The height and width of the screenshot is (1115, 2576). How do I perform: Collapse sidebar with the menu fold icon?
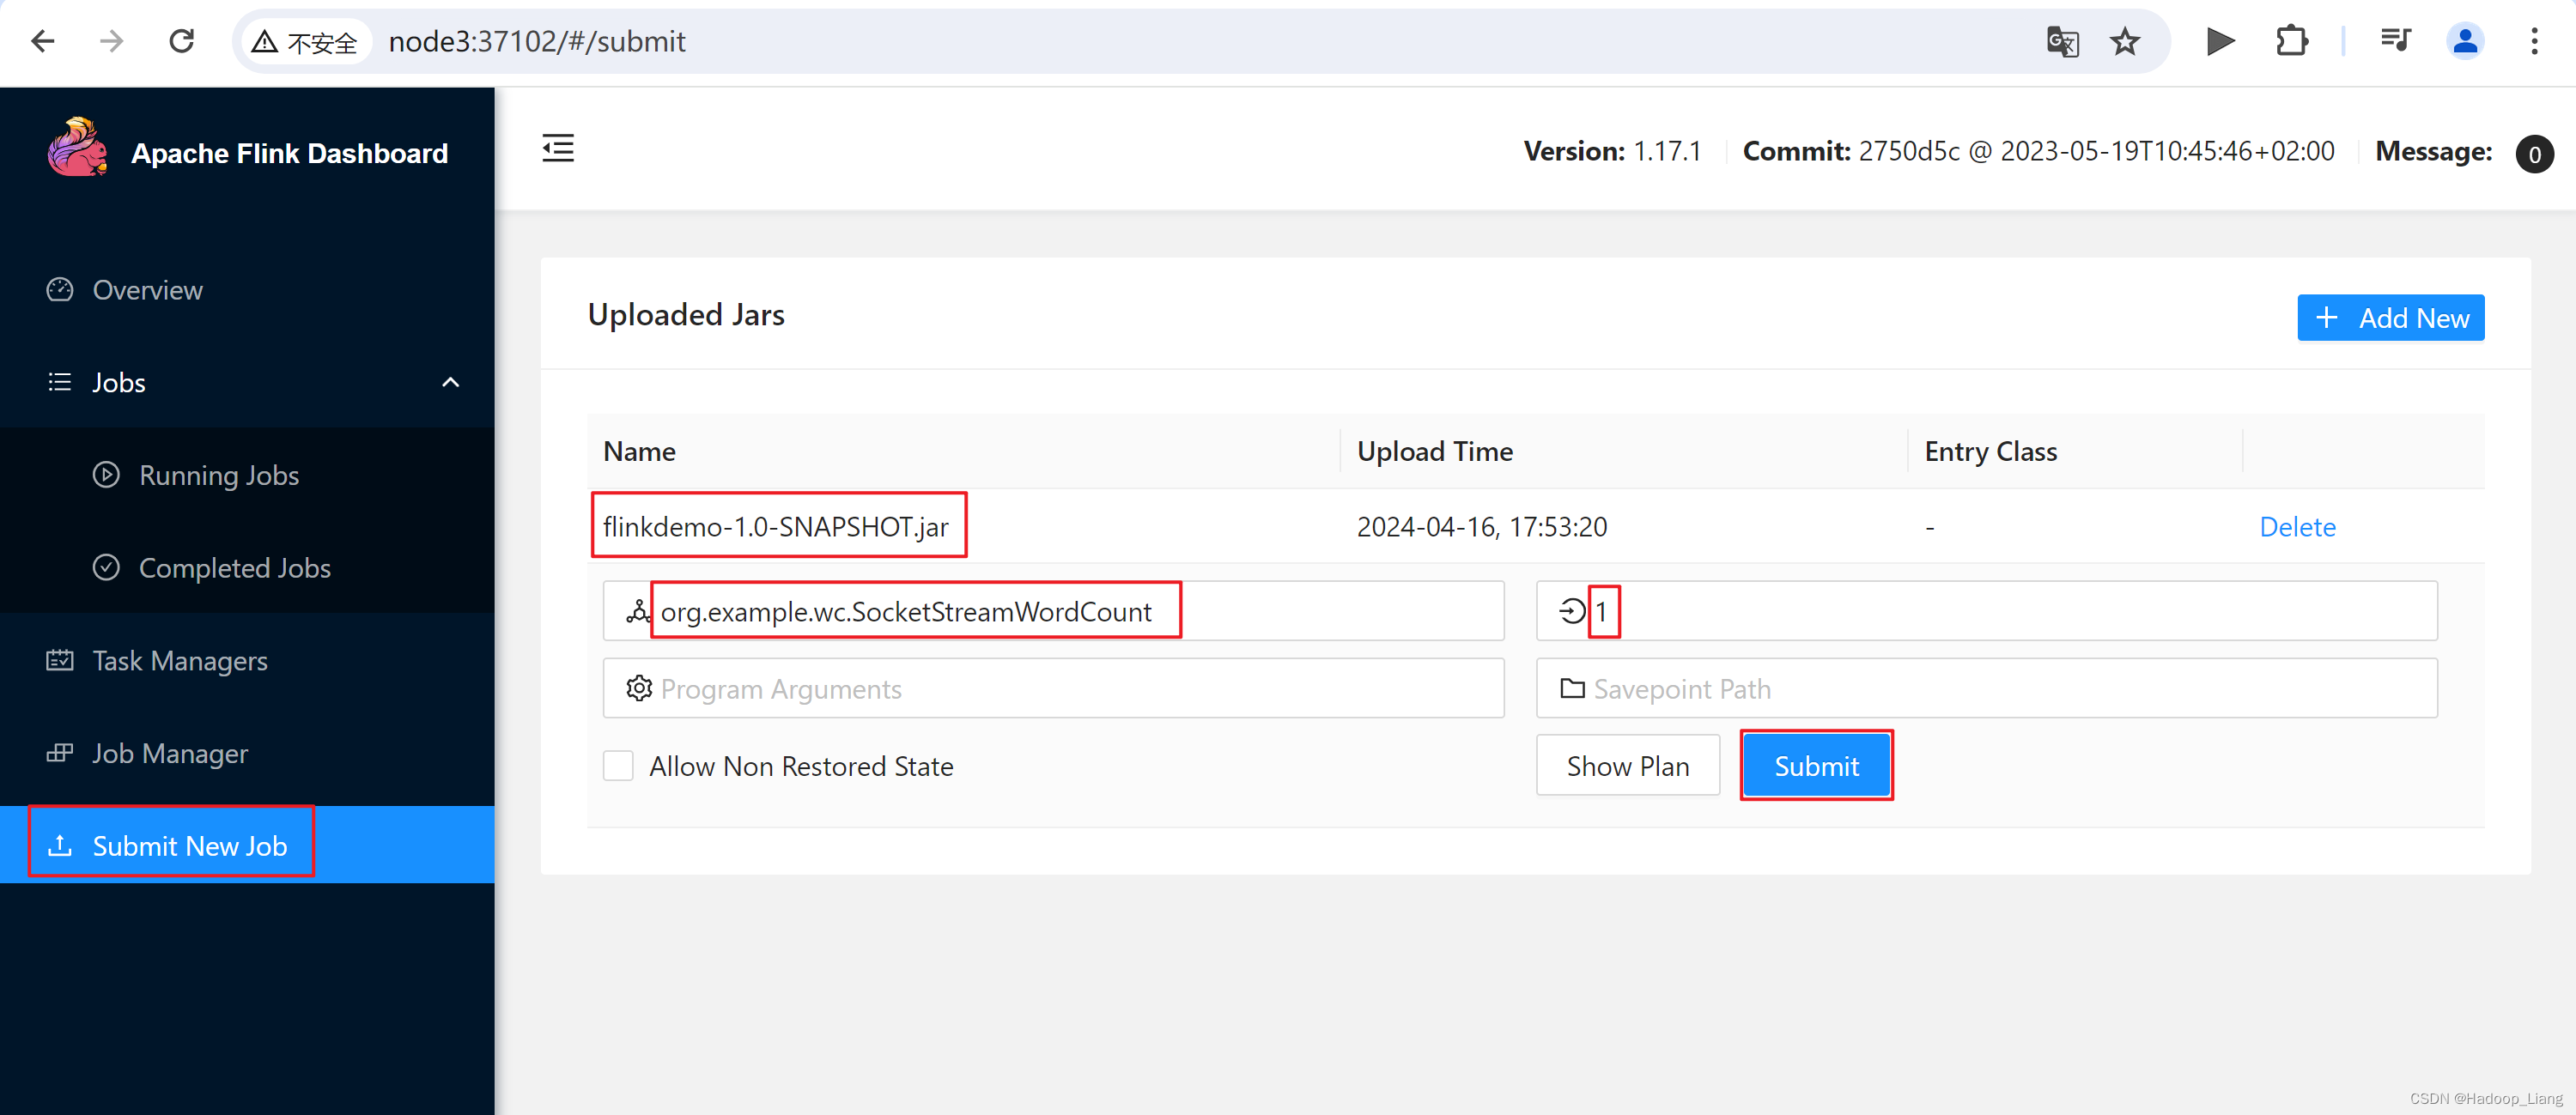click(x=558, y=149)
